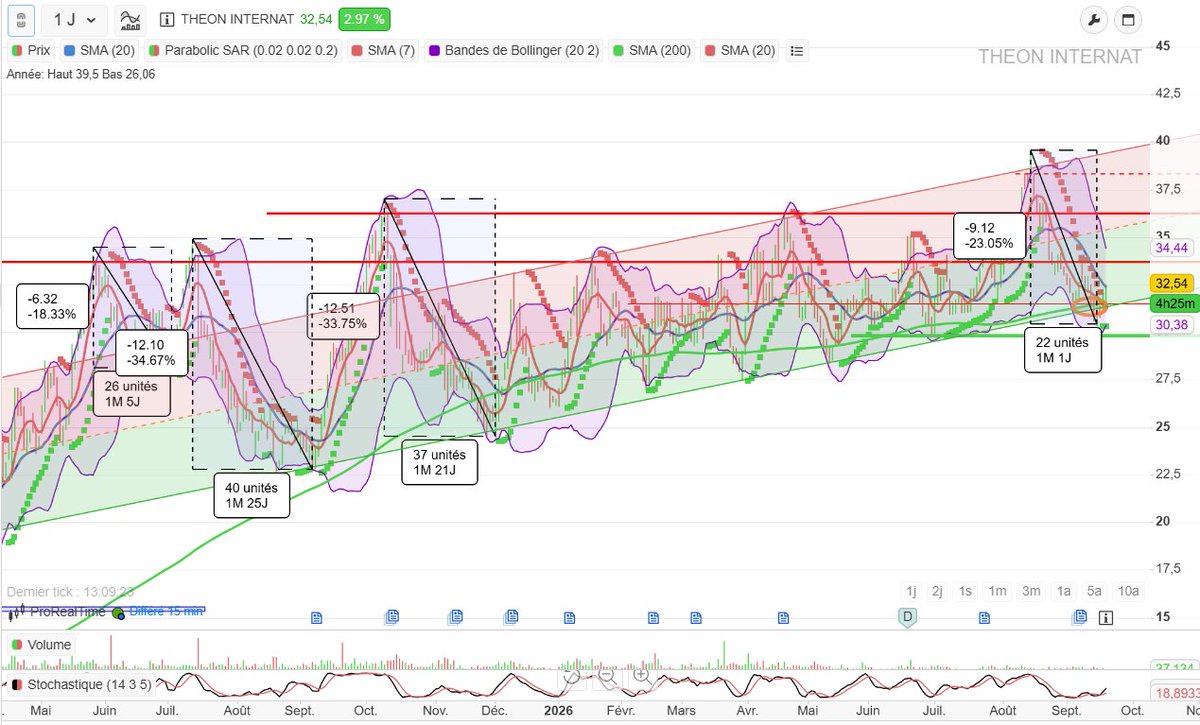Viewport: 1200px width, 725px height.
Task: Click the green 2.97 % change badge
Action: click(x=364, y=19)
